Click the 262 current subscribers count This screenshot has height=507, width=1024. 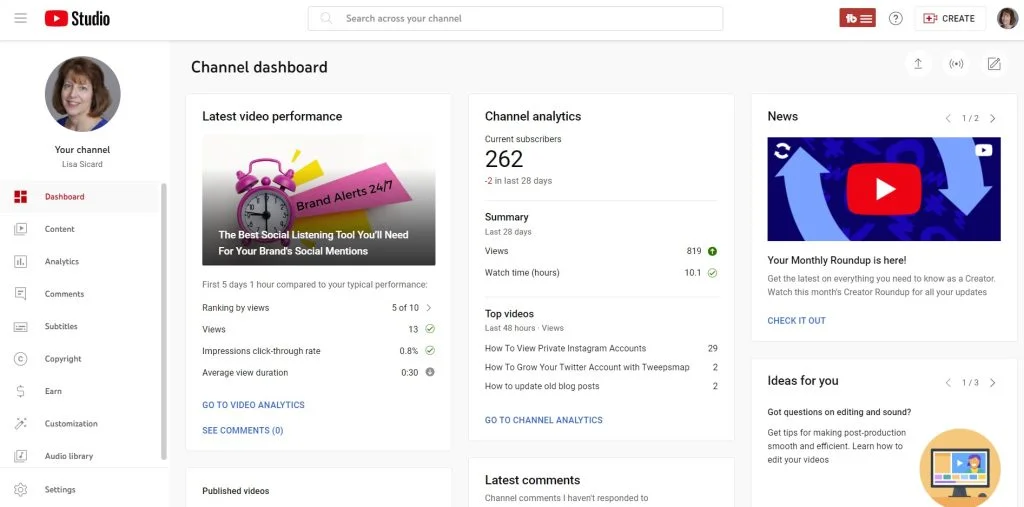504,159
